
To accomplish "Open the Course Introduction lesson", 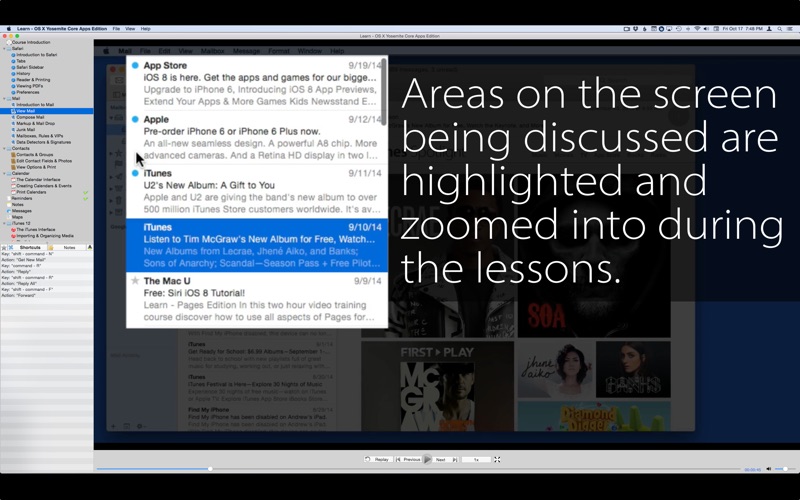I will pos(31,42).
